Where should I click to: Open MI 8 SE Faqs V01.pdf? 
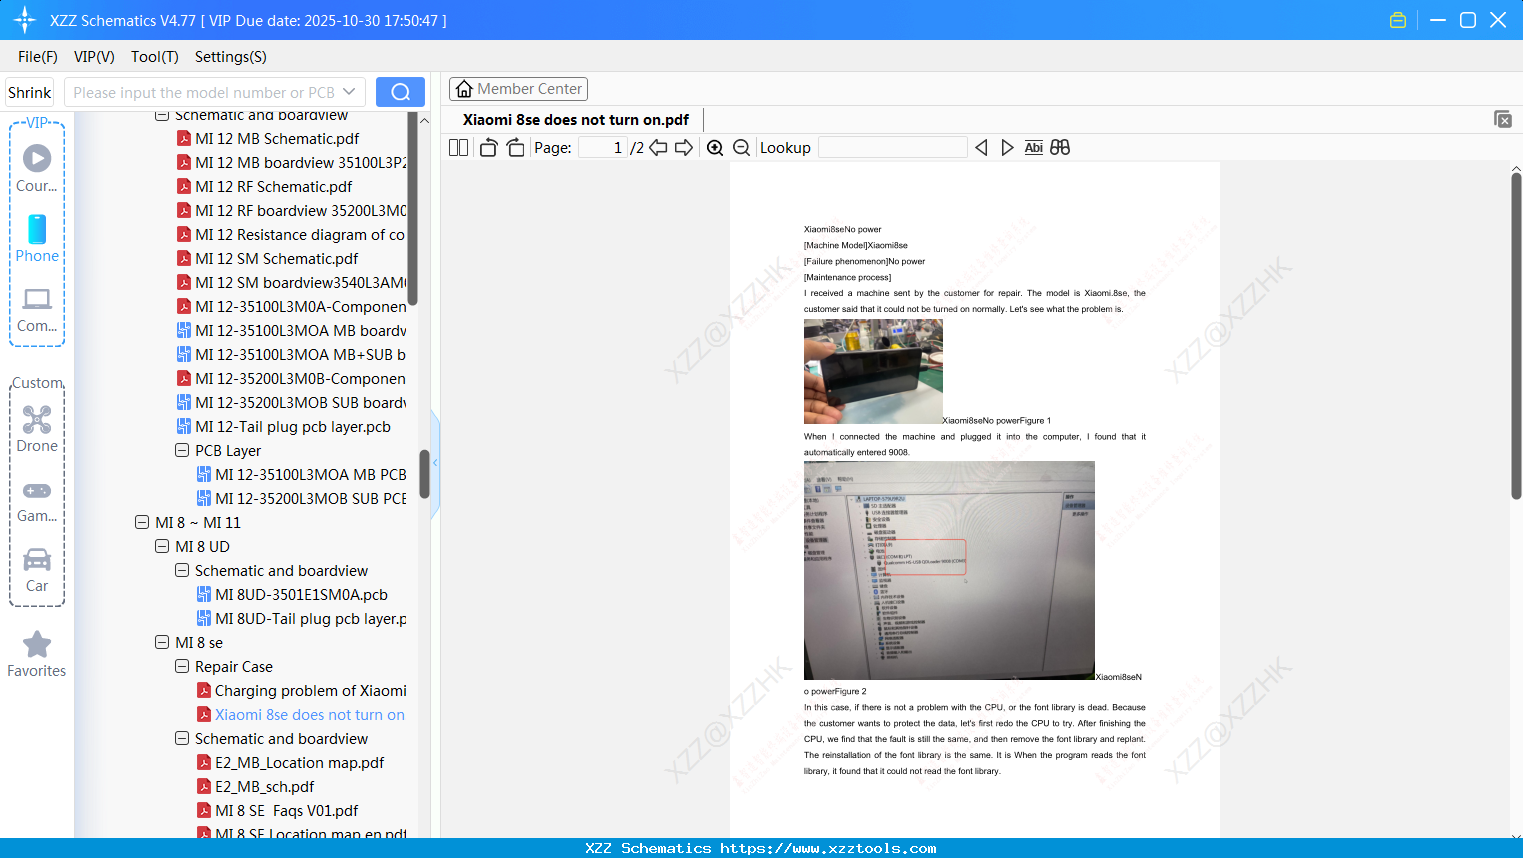point(286,811)
